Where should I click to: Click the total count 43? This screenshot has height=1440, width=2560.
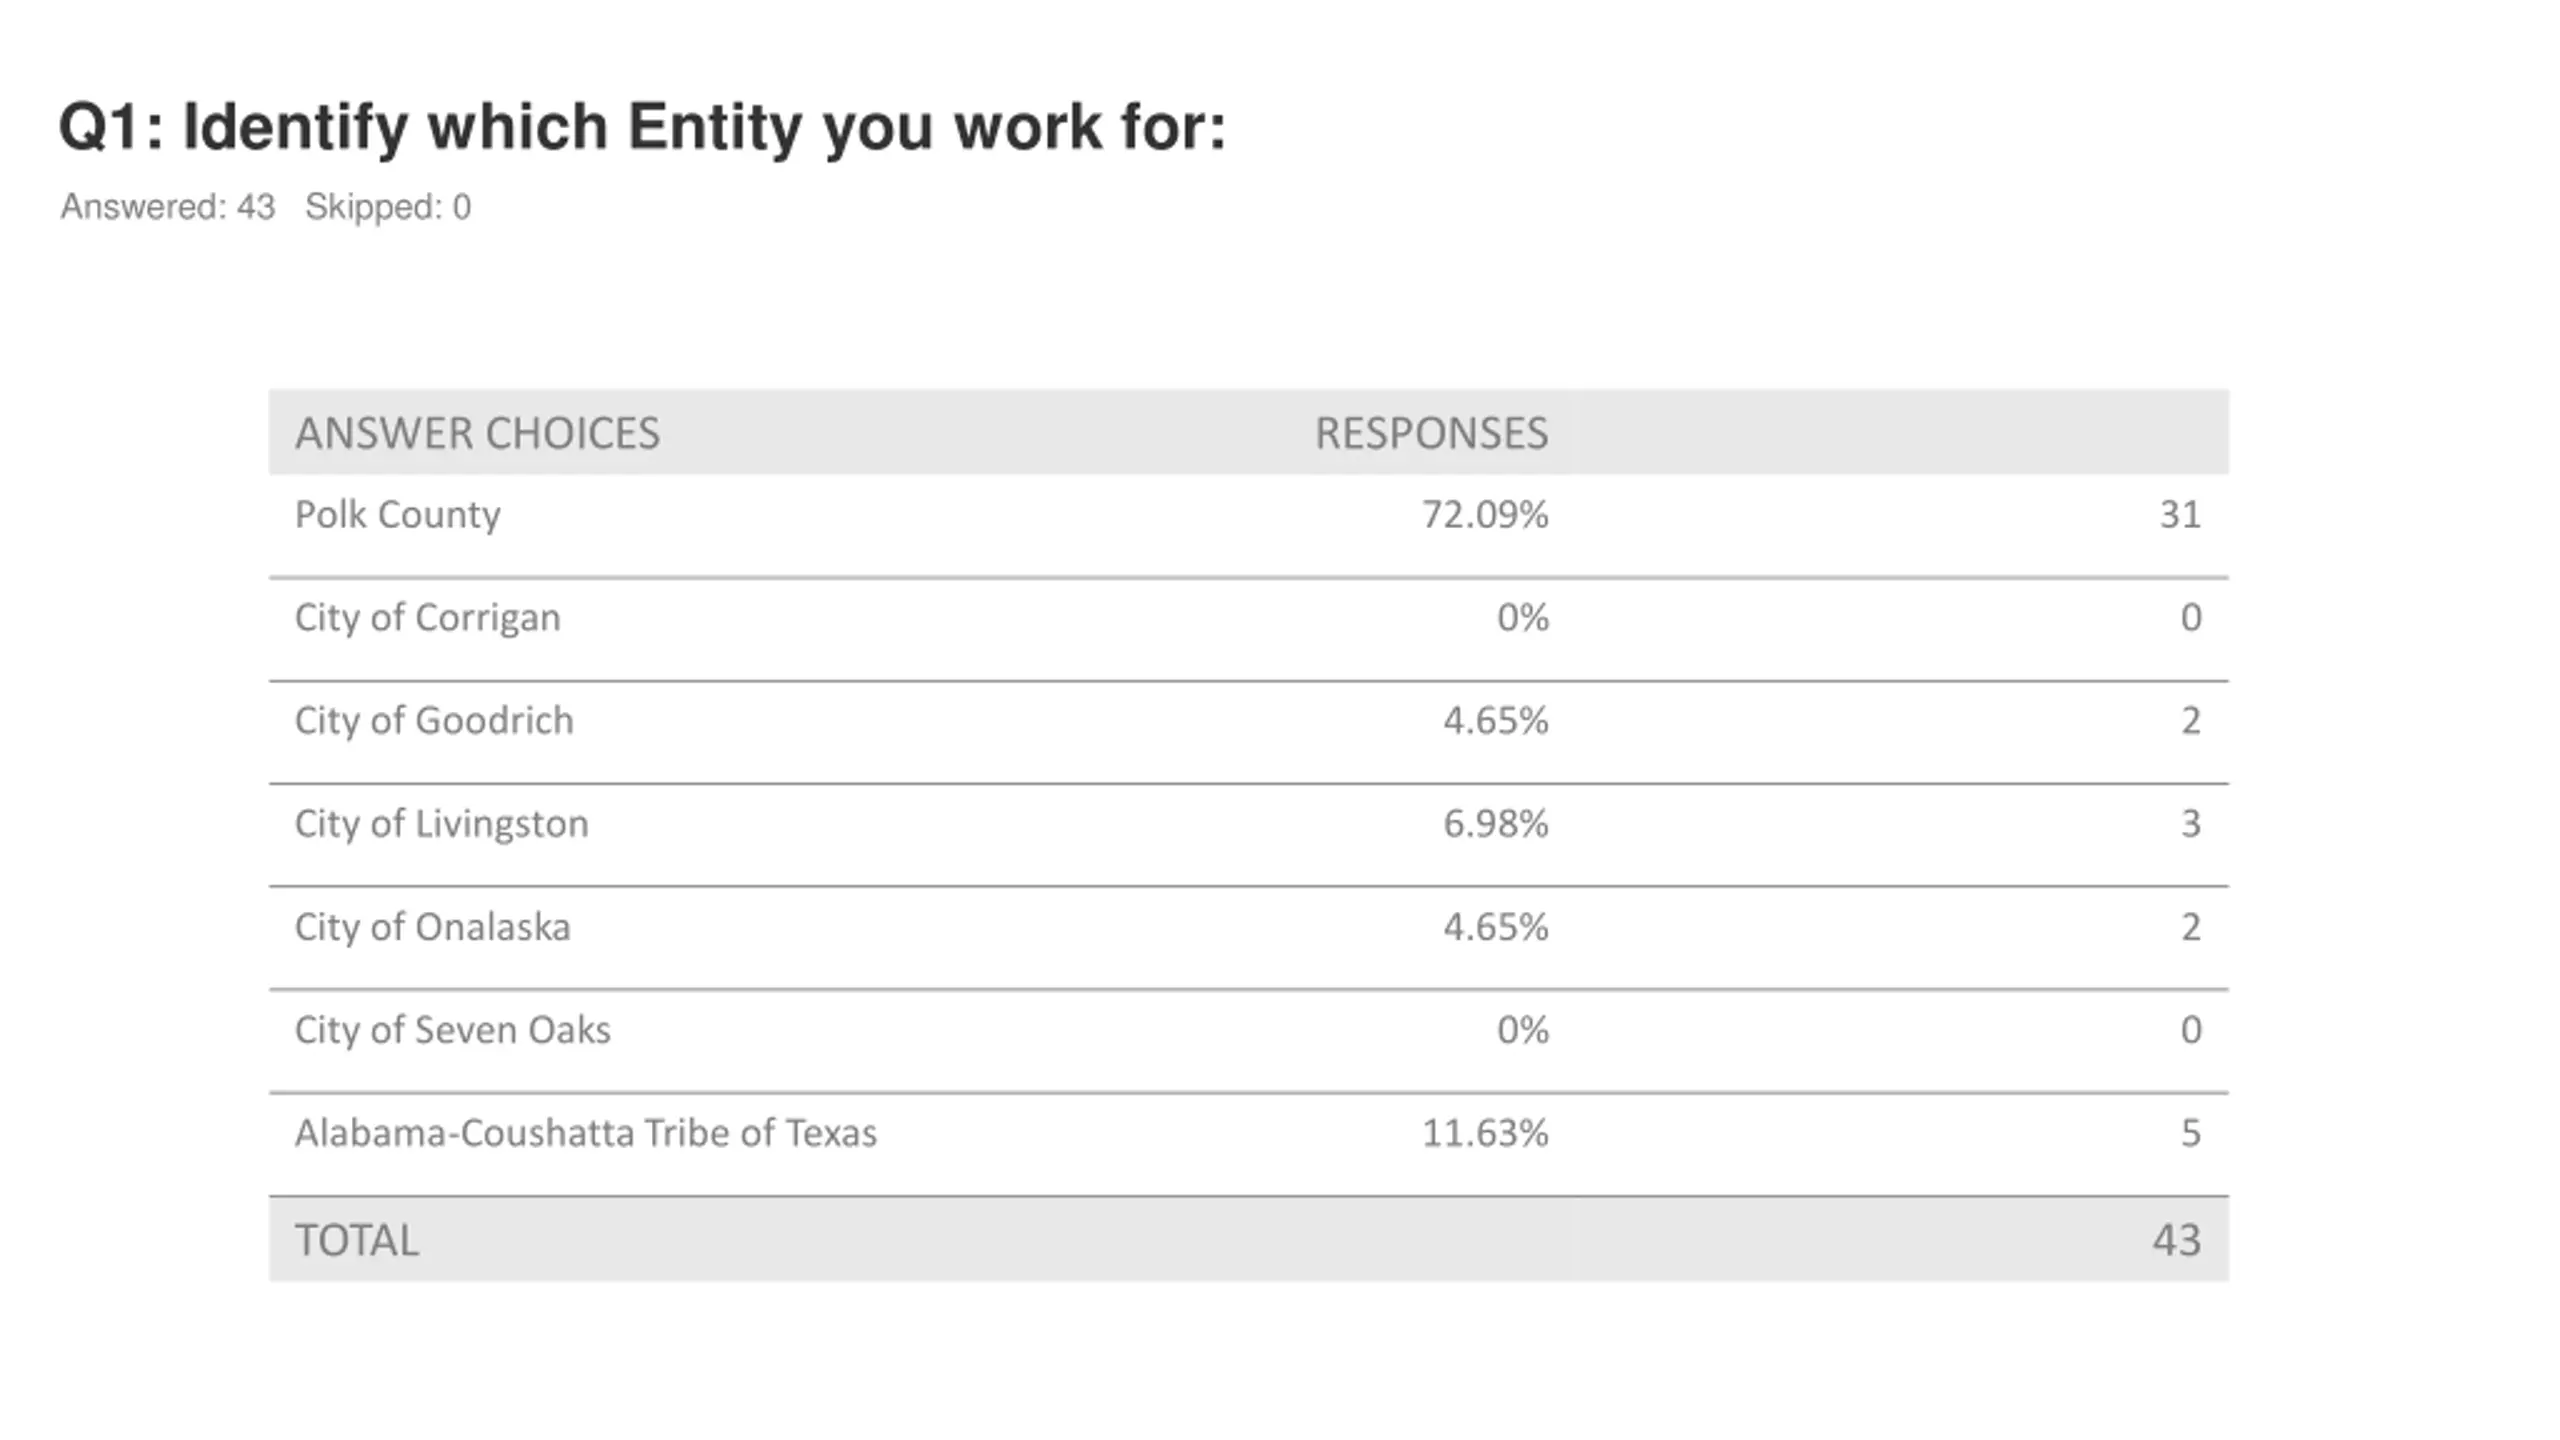click(2177, 1240)
